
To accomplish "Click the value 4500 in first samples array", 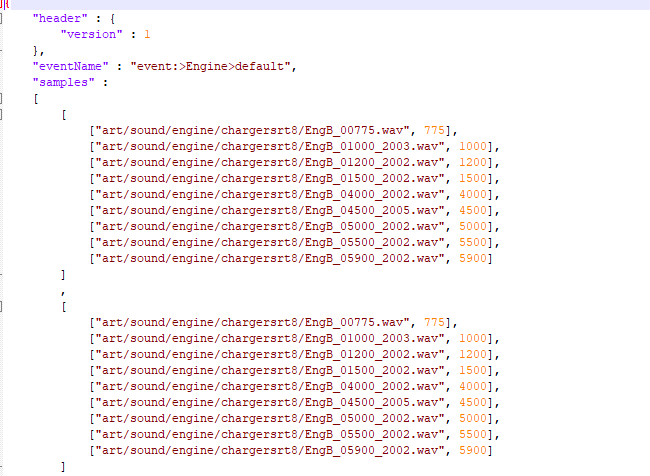I will click(473, 211).
